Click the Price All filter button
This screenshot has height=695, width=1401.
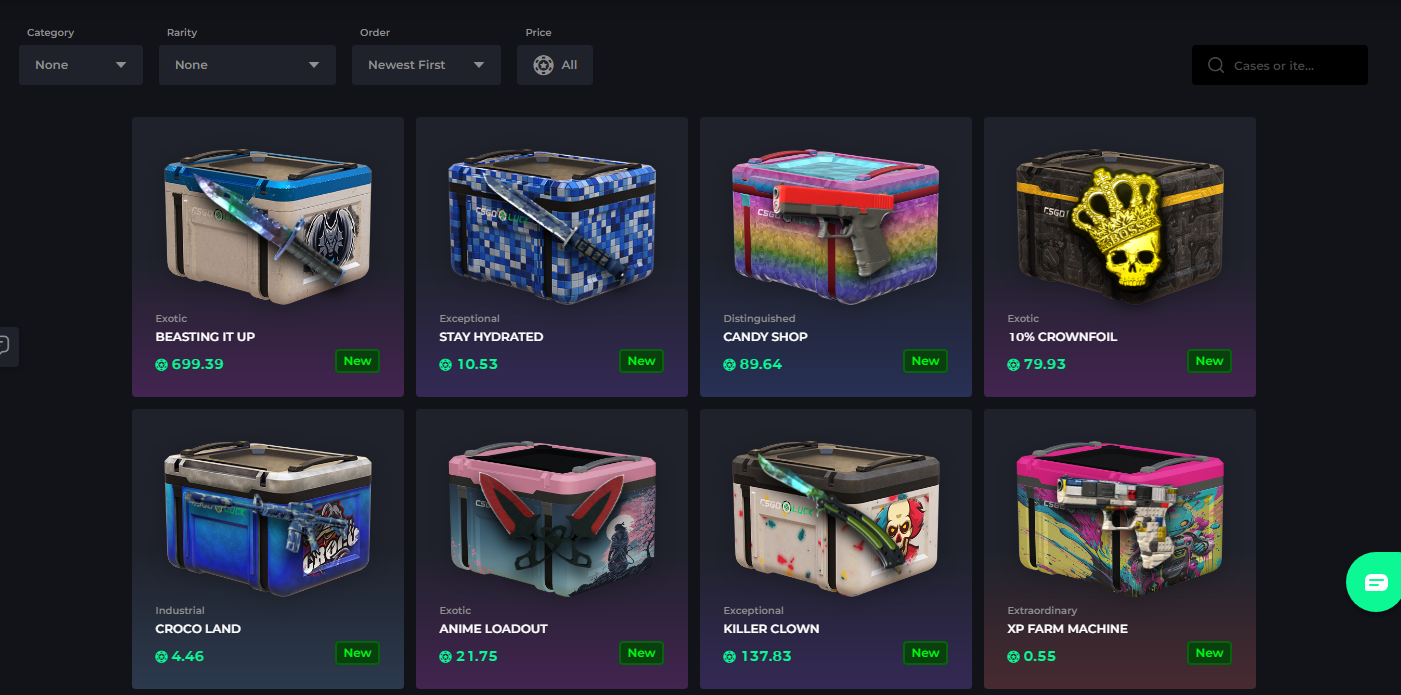click(x=555, y=65)
